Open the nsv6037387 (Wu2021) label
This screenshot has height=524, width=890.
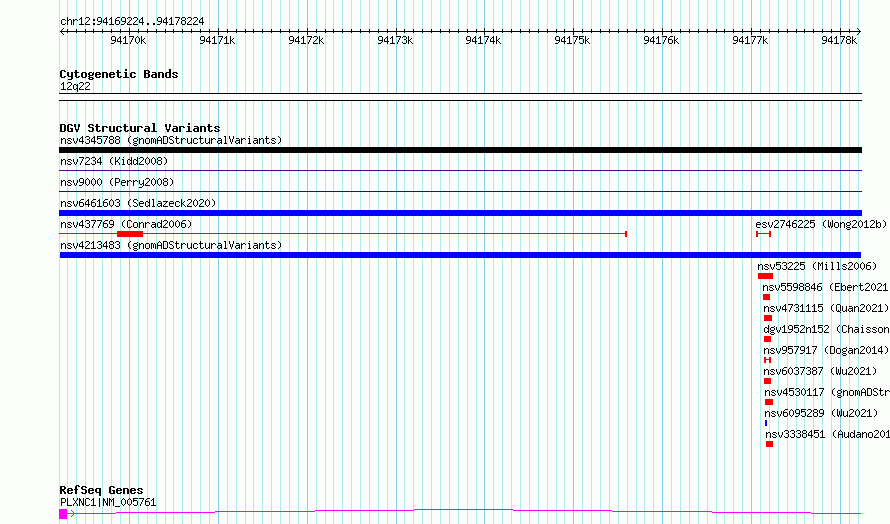(x=820, y=371)
